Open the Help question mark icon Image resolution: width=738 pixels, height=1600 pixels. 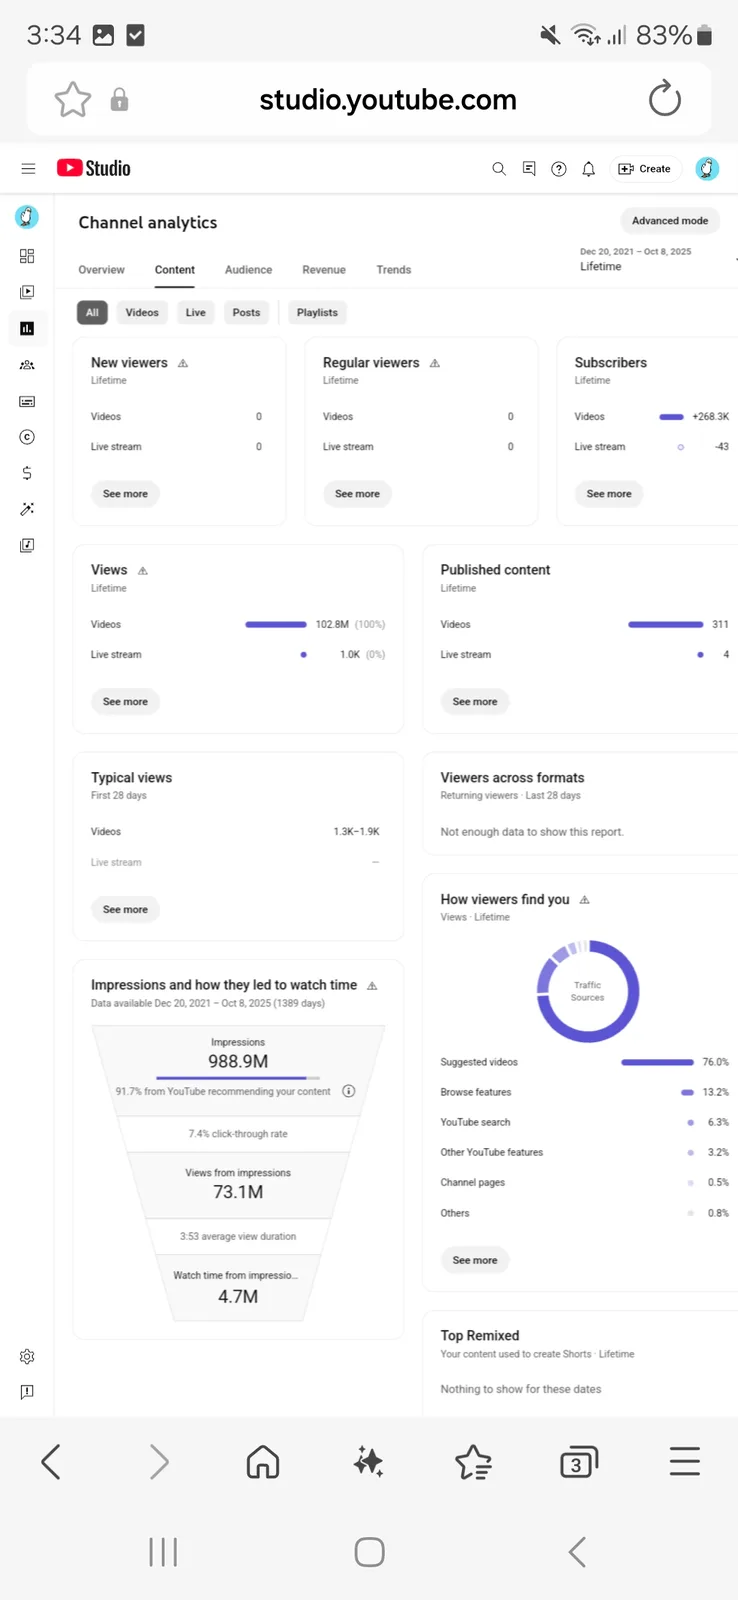pos(559,169)
